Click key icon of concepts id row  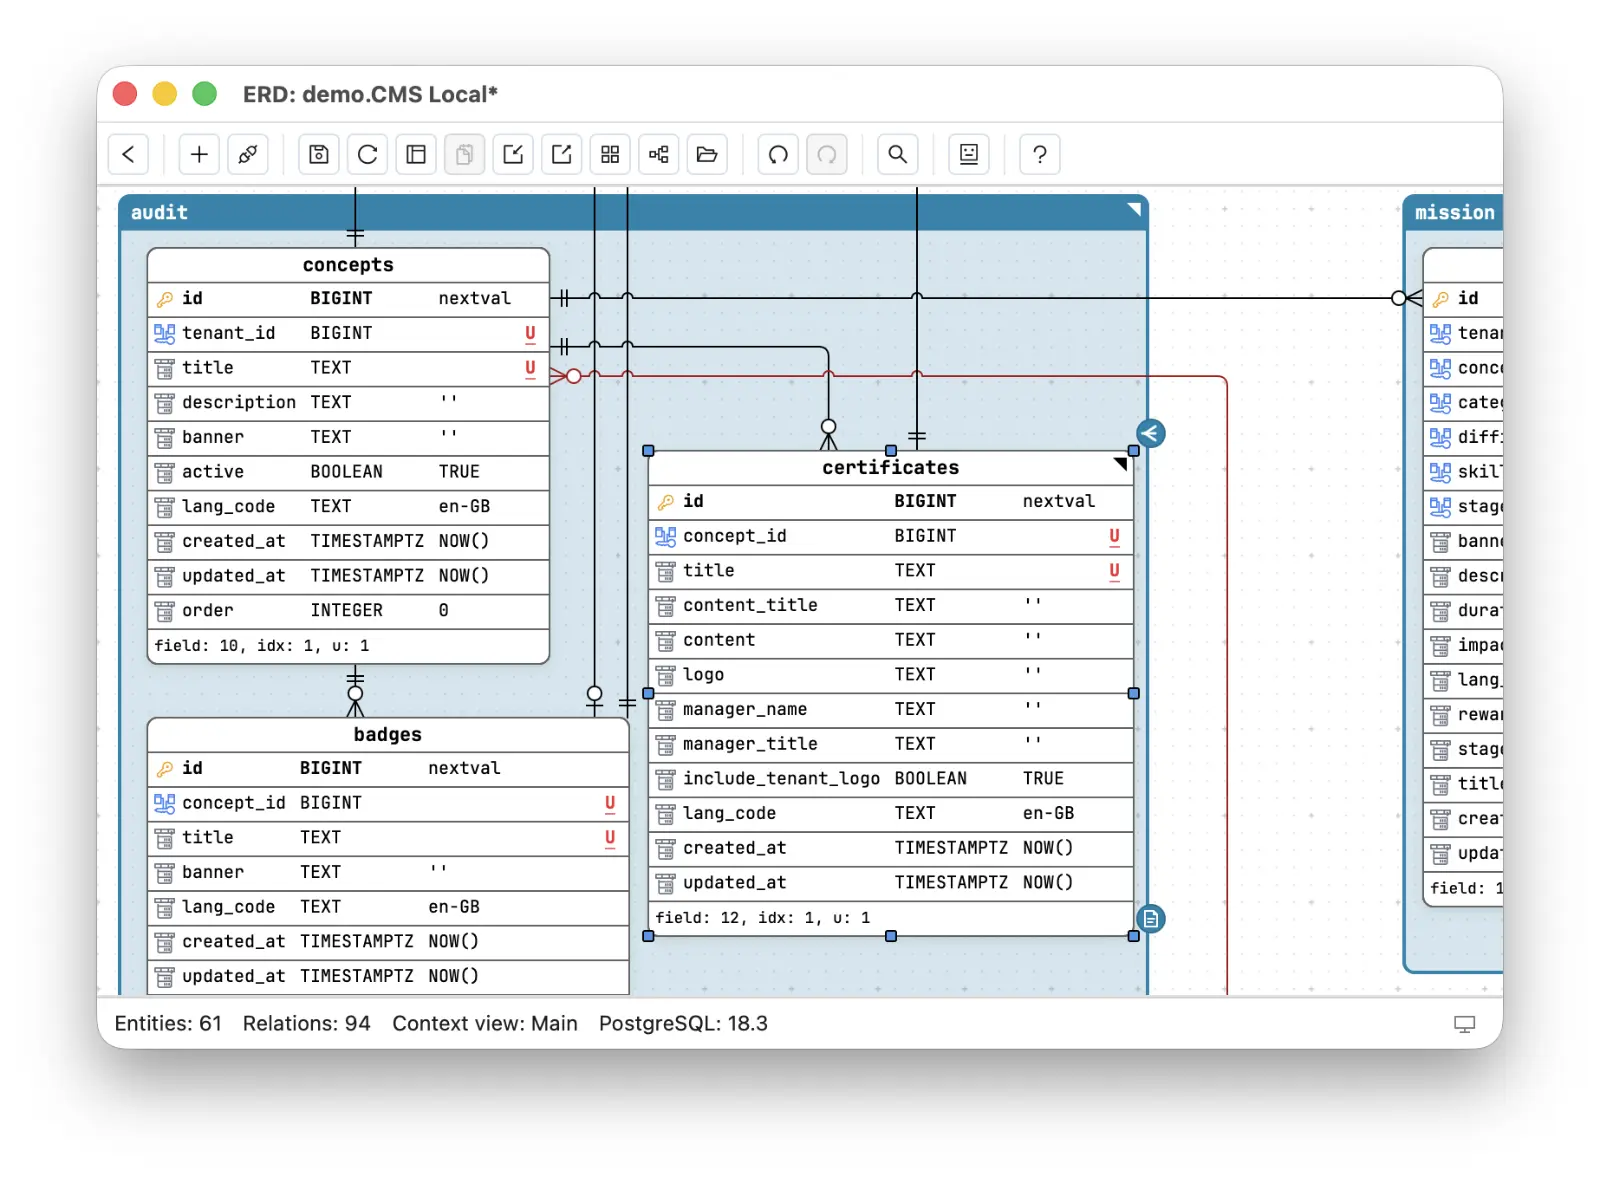pyautogui.click(x=165, y=299)
